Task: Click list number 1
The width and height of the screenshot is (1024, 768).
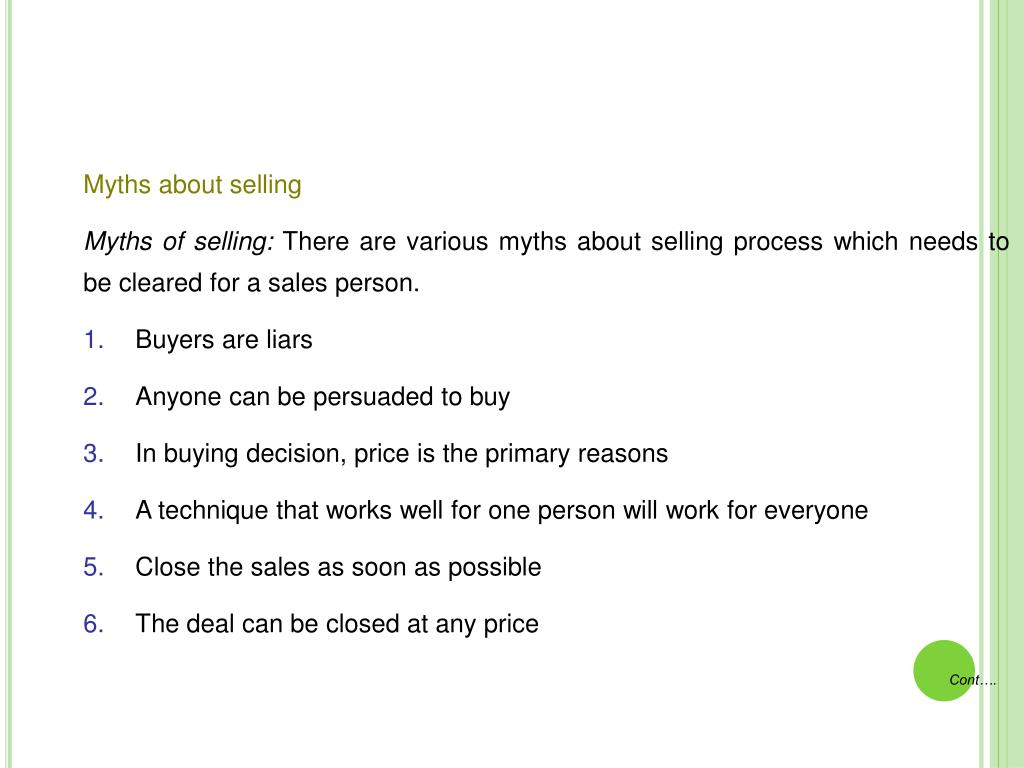Action: (x=94, y=340)
